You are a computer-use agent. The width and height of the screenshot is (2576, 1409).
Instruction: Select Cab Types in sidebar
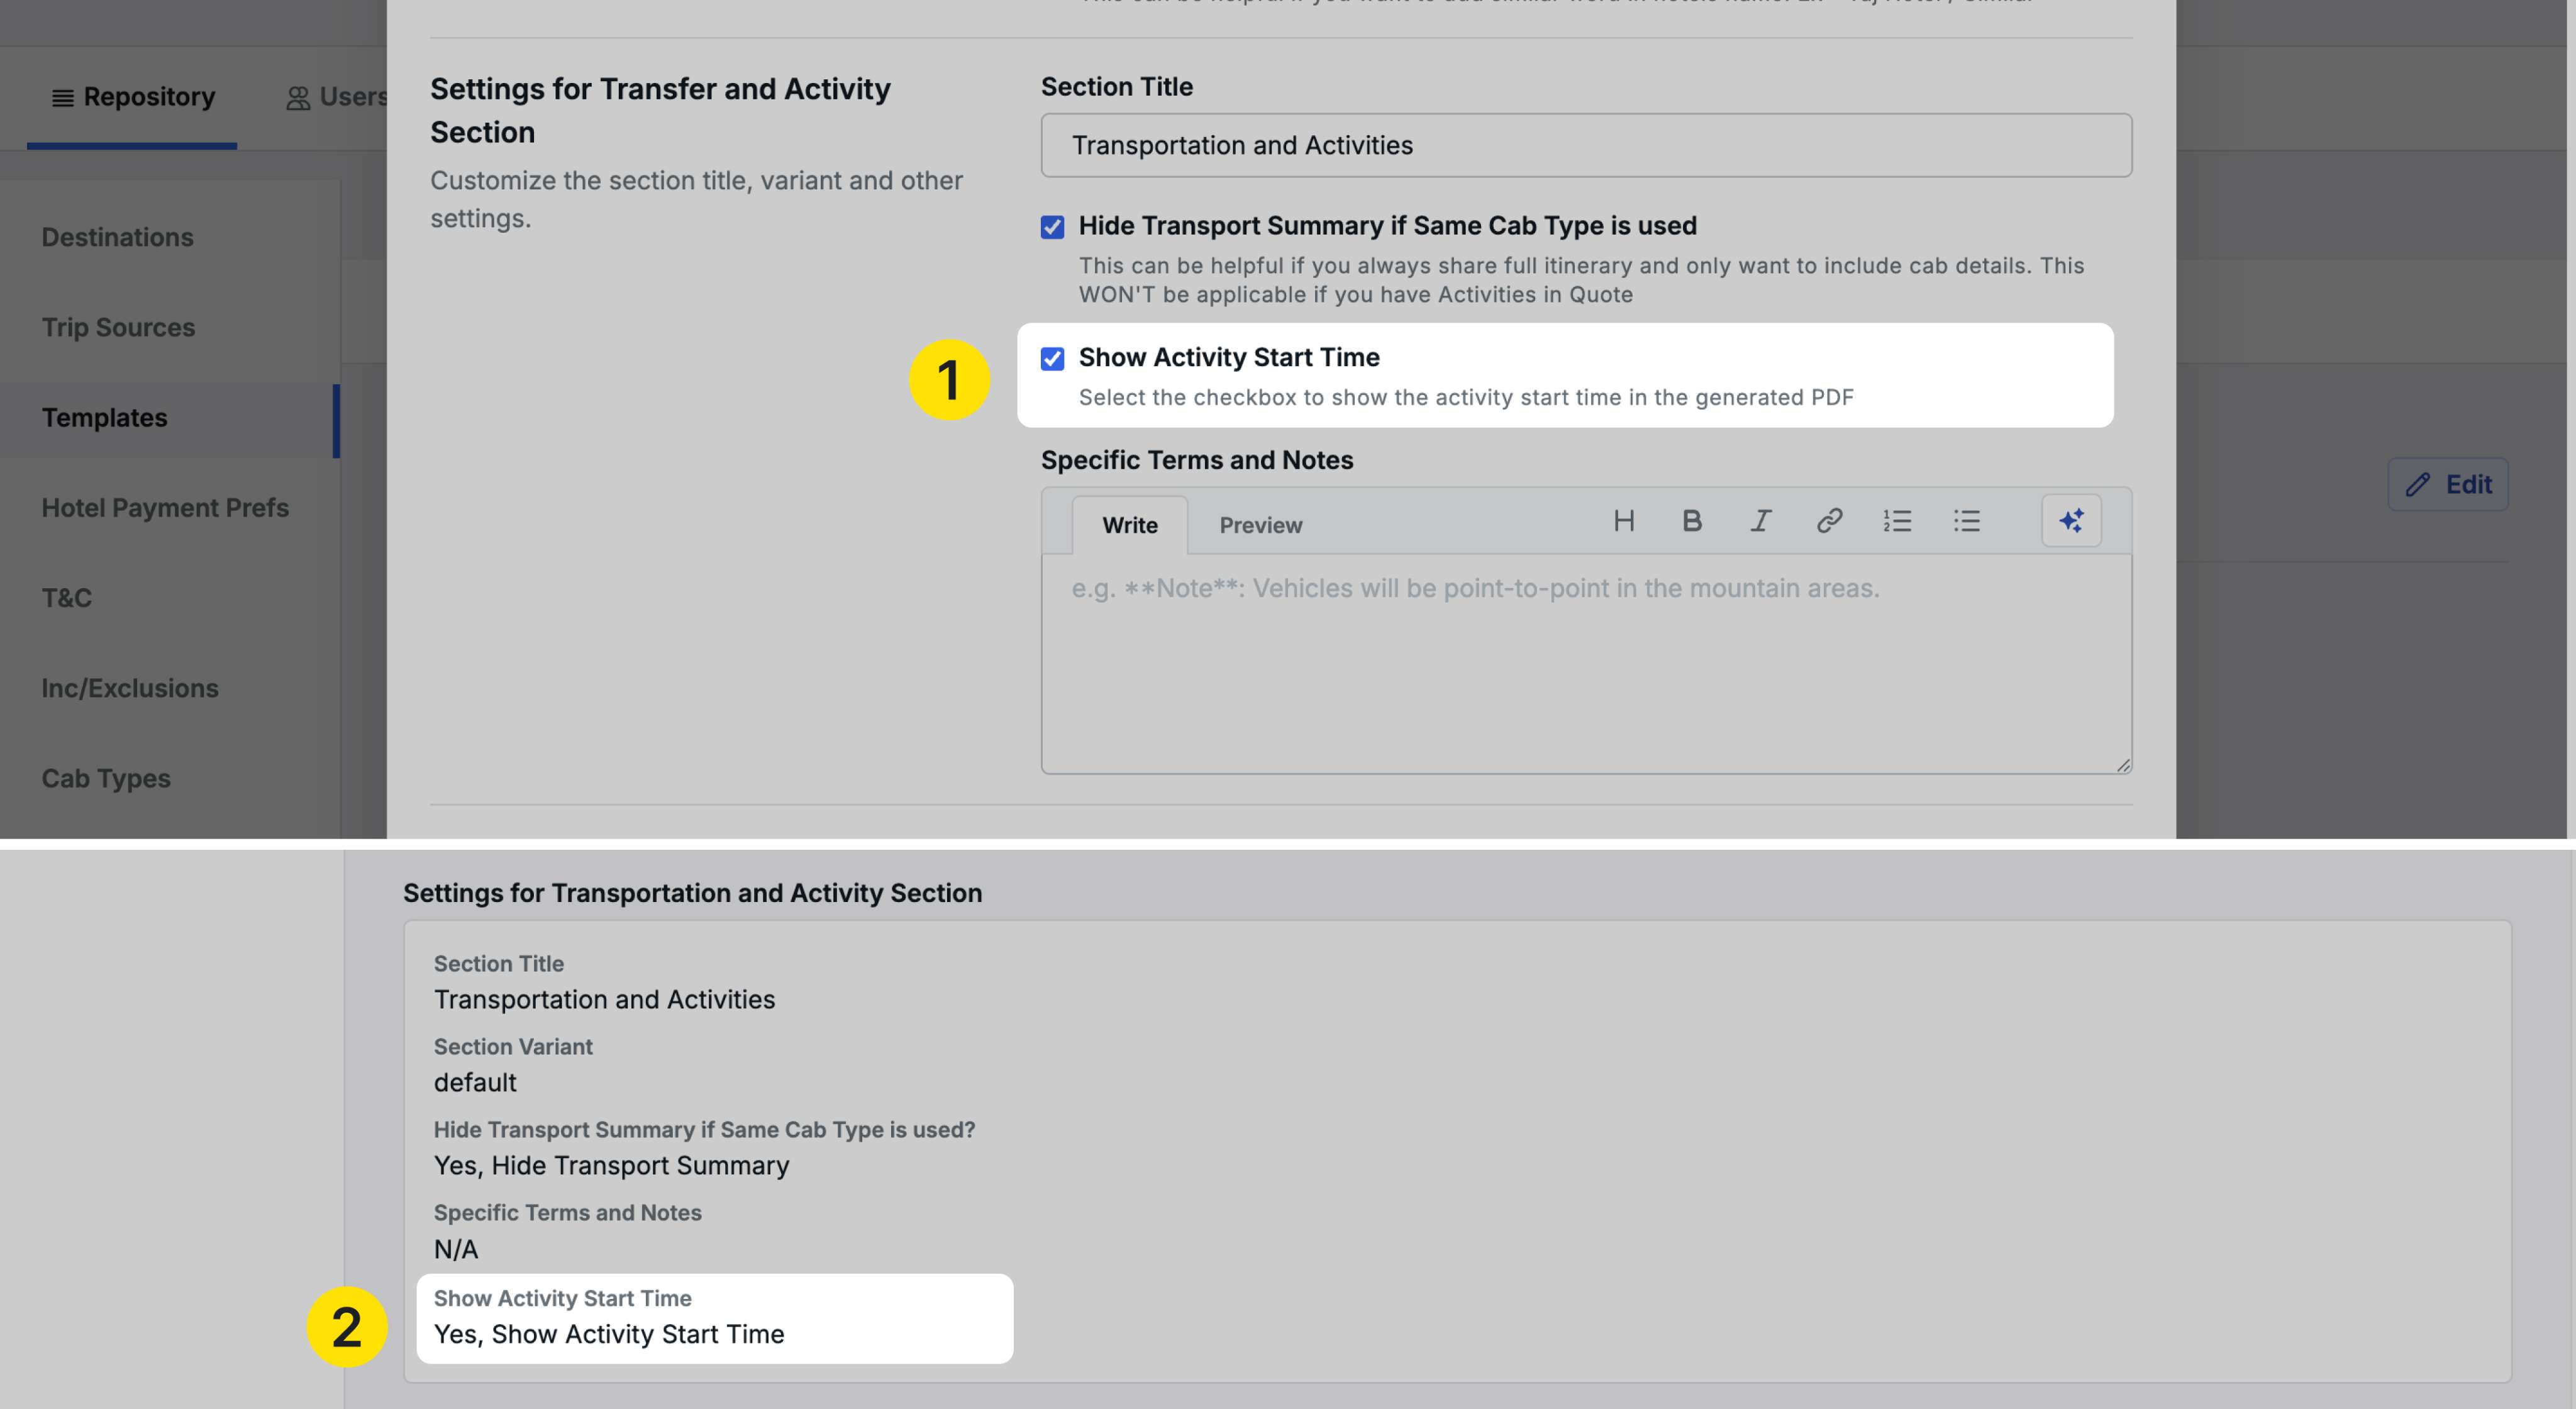pos(106,778)
